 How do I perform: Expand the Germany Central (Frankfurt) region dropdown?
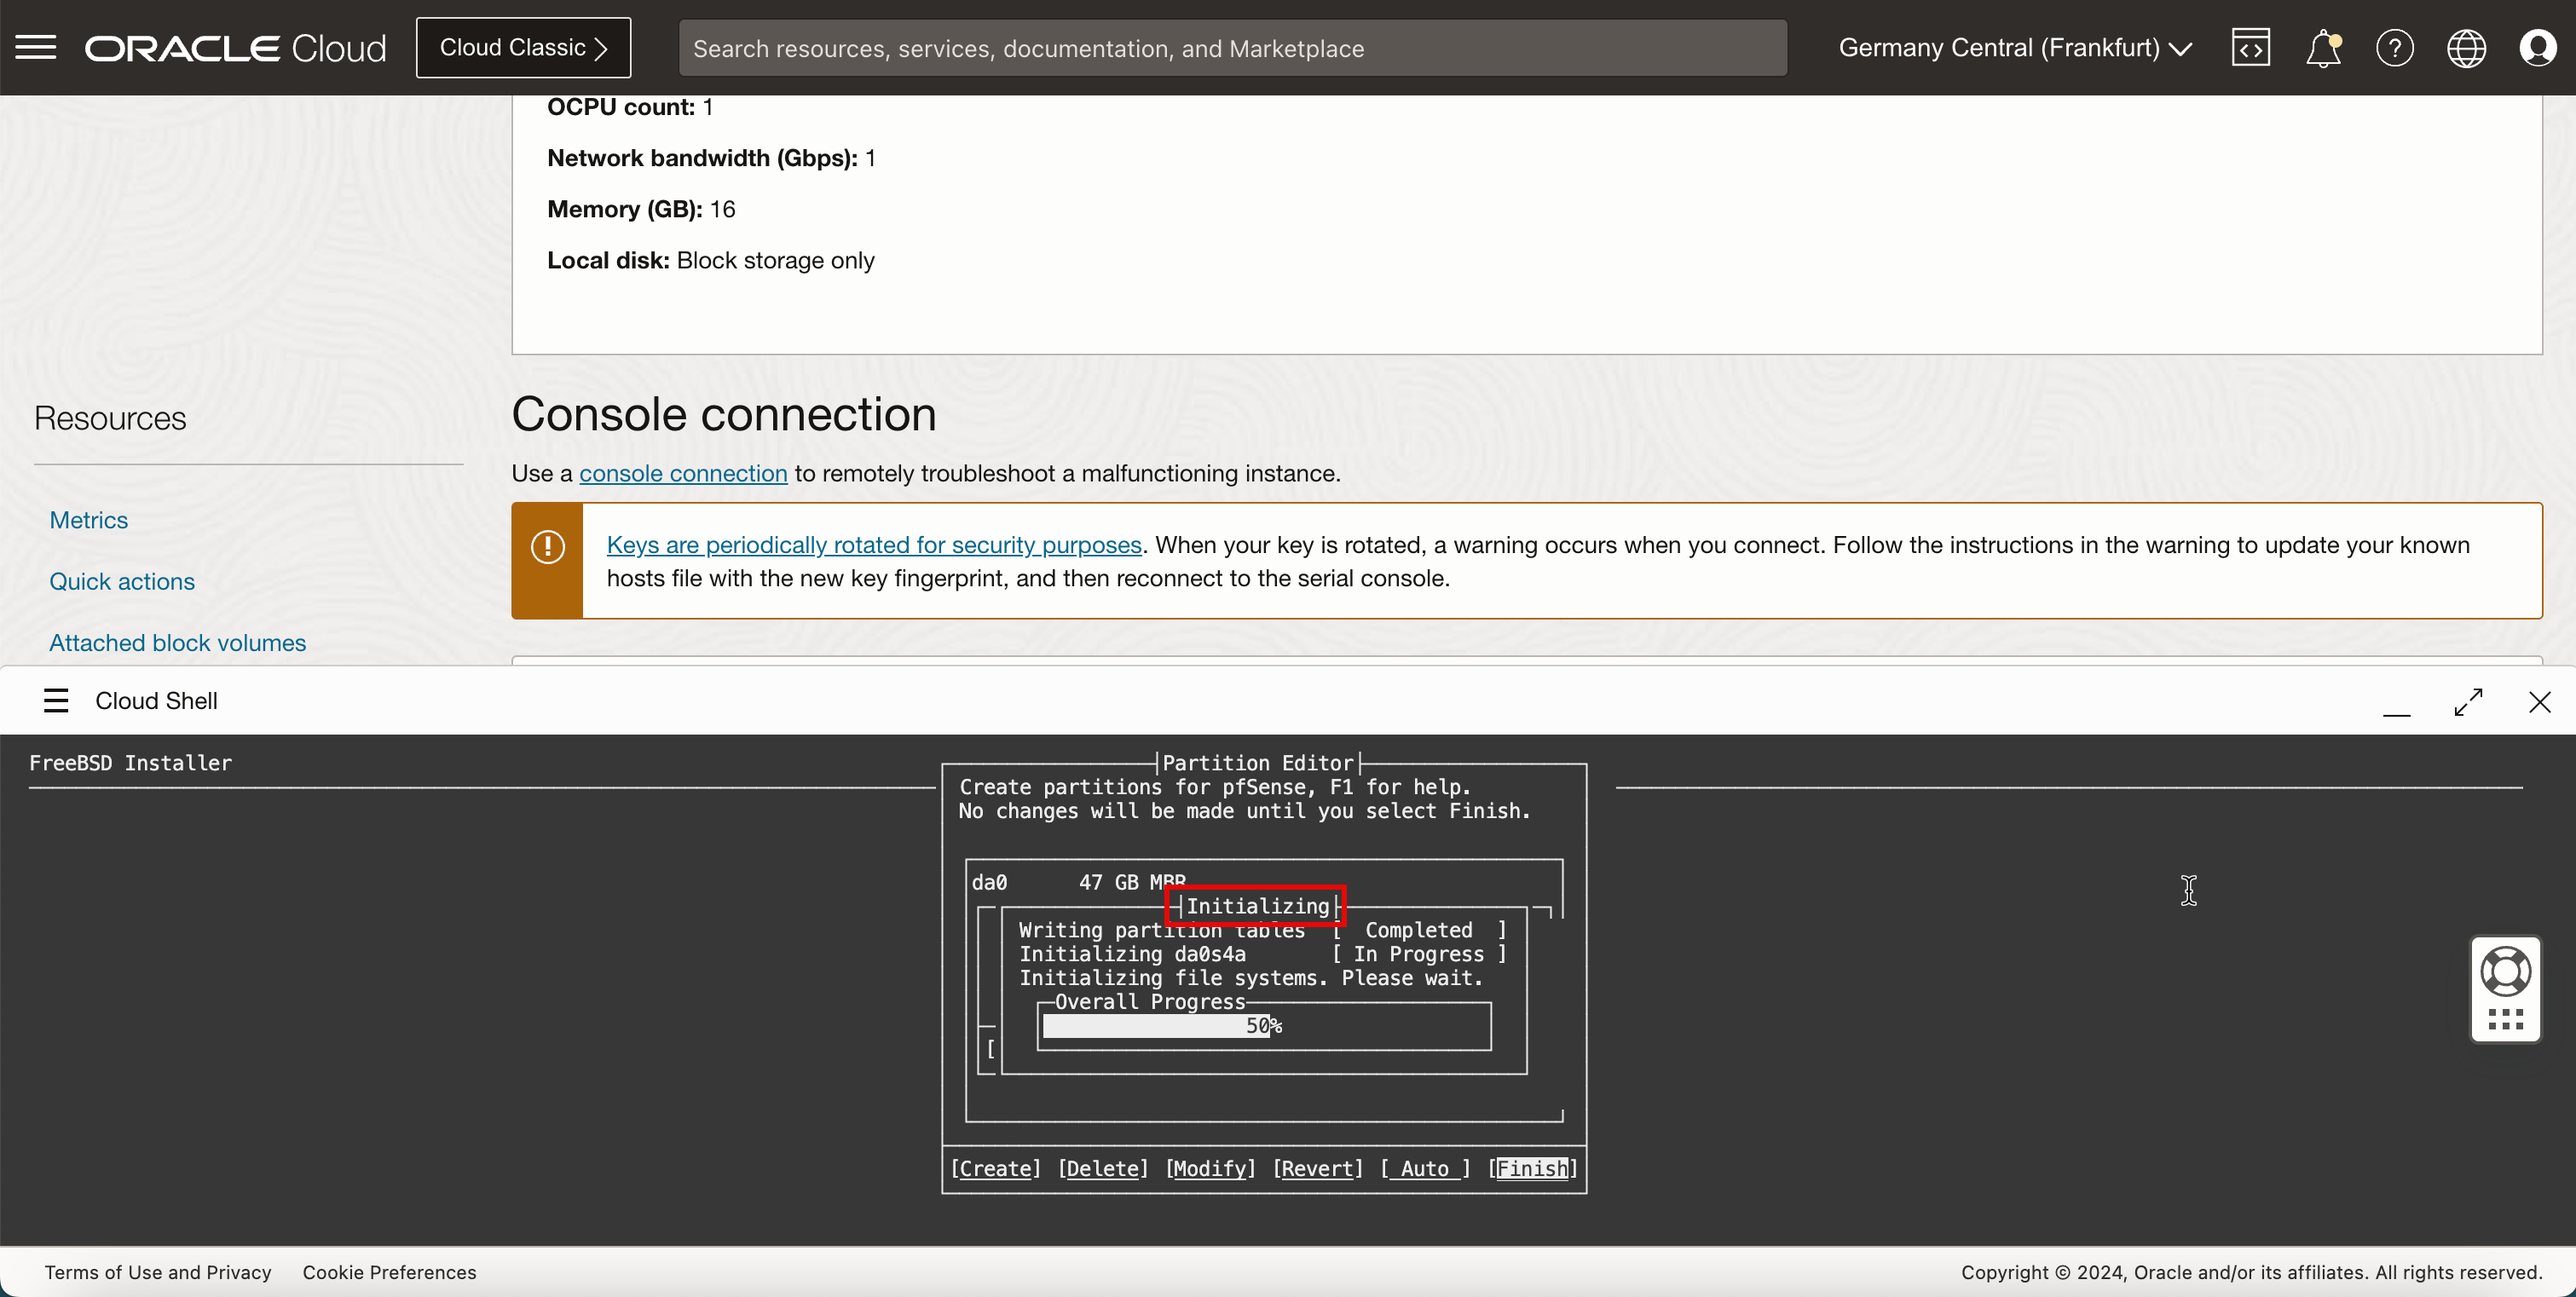click(2014, 47)
